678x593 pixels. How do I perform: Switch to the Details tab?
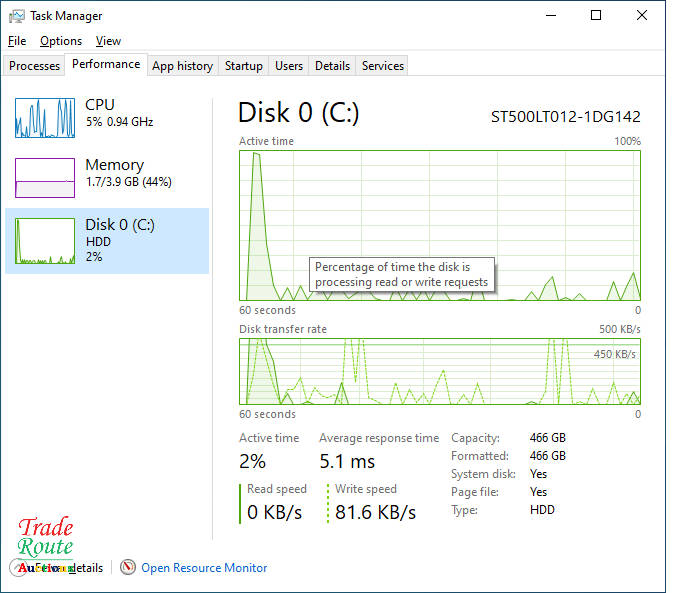332,66
